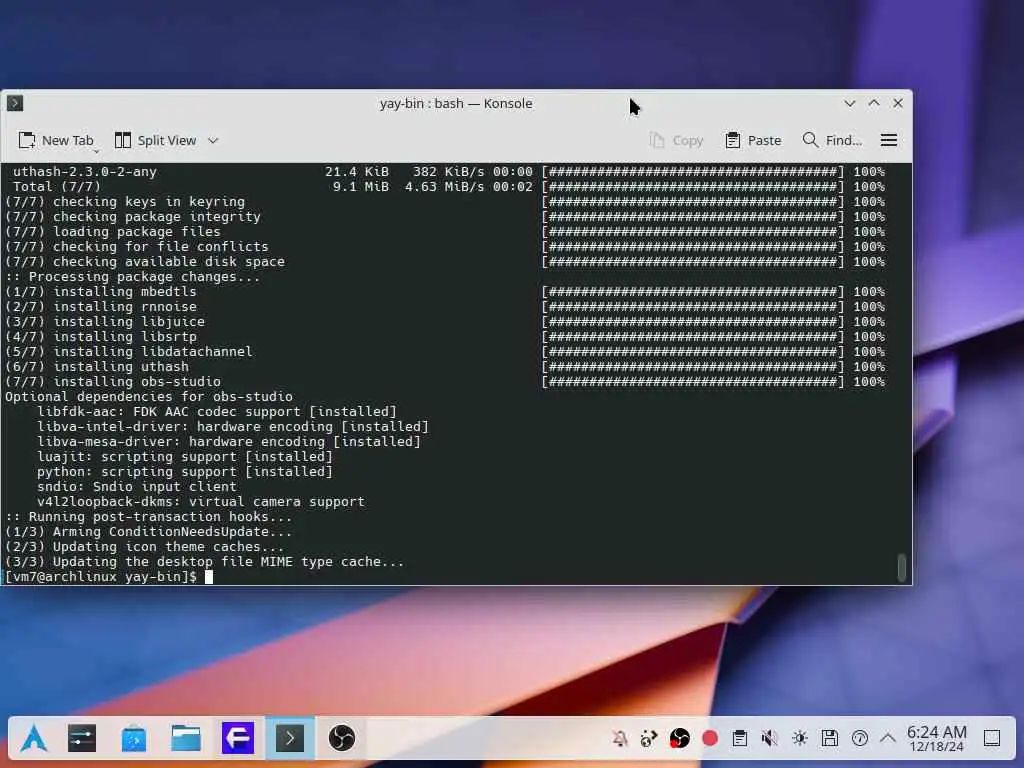Click the Konsole terminal icon in title bar
Image resolution: width=1024 pixels, height=768 pixels.
pyautogui.click(x=15, y=103)
